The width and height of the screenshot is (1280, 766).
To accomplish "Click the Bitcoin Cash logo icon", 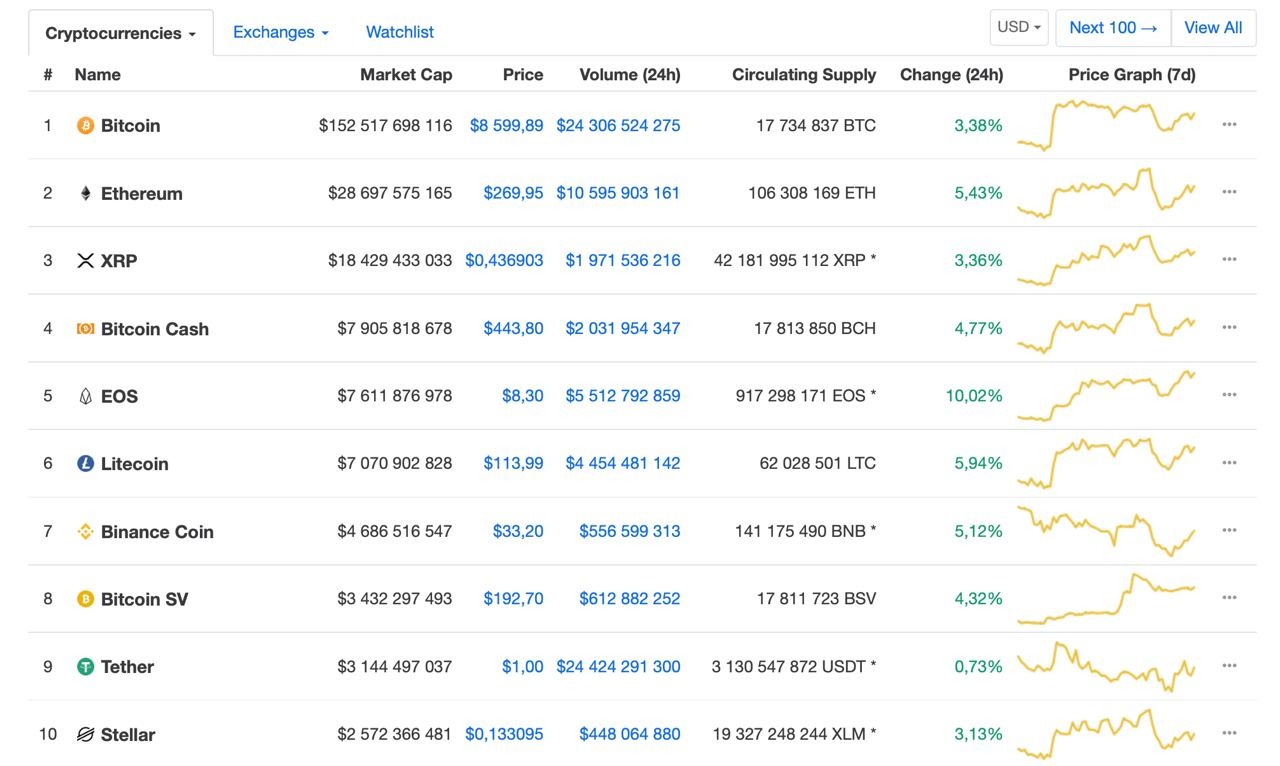I will click(x=85, y=329).
